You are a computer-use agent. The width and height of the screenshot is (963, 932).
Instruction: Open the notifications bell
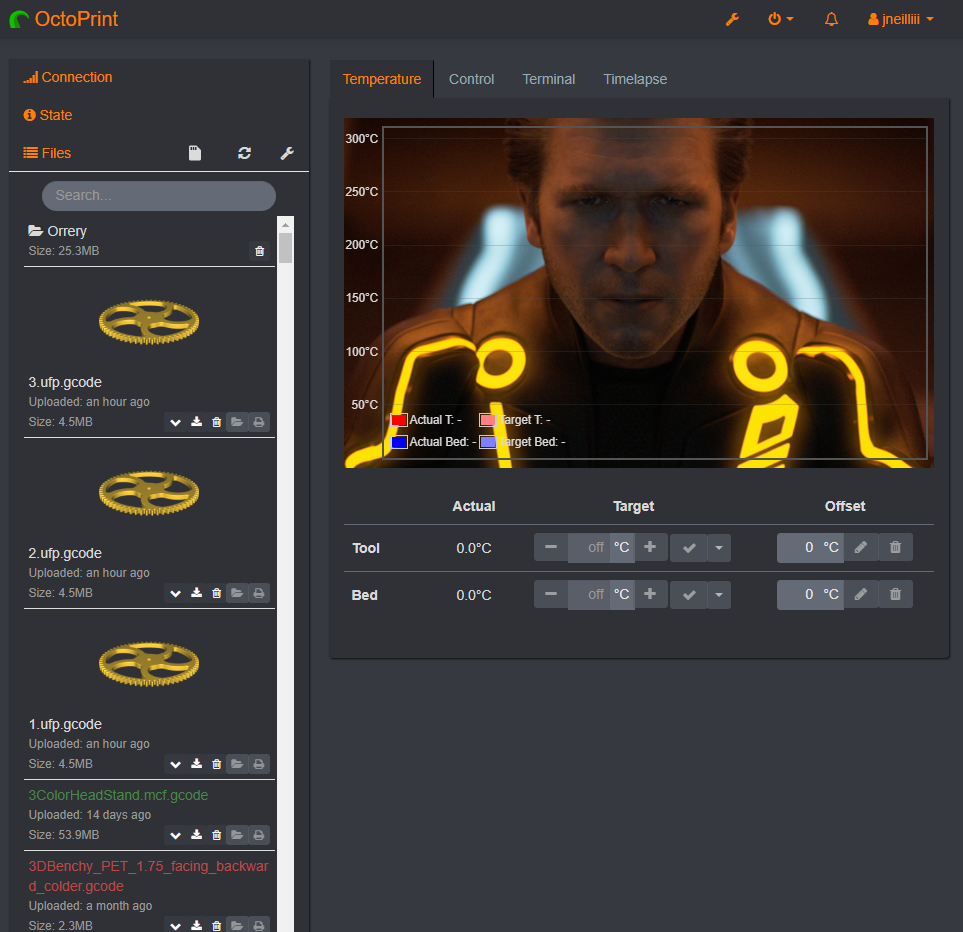[x=831, y=20]
